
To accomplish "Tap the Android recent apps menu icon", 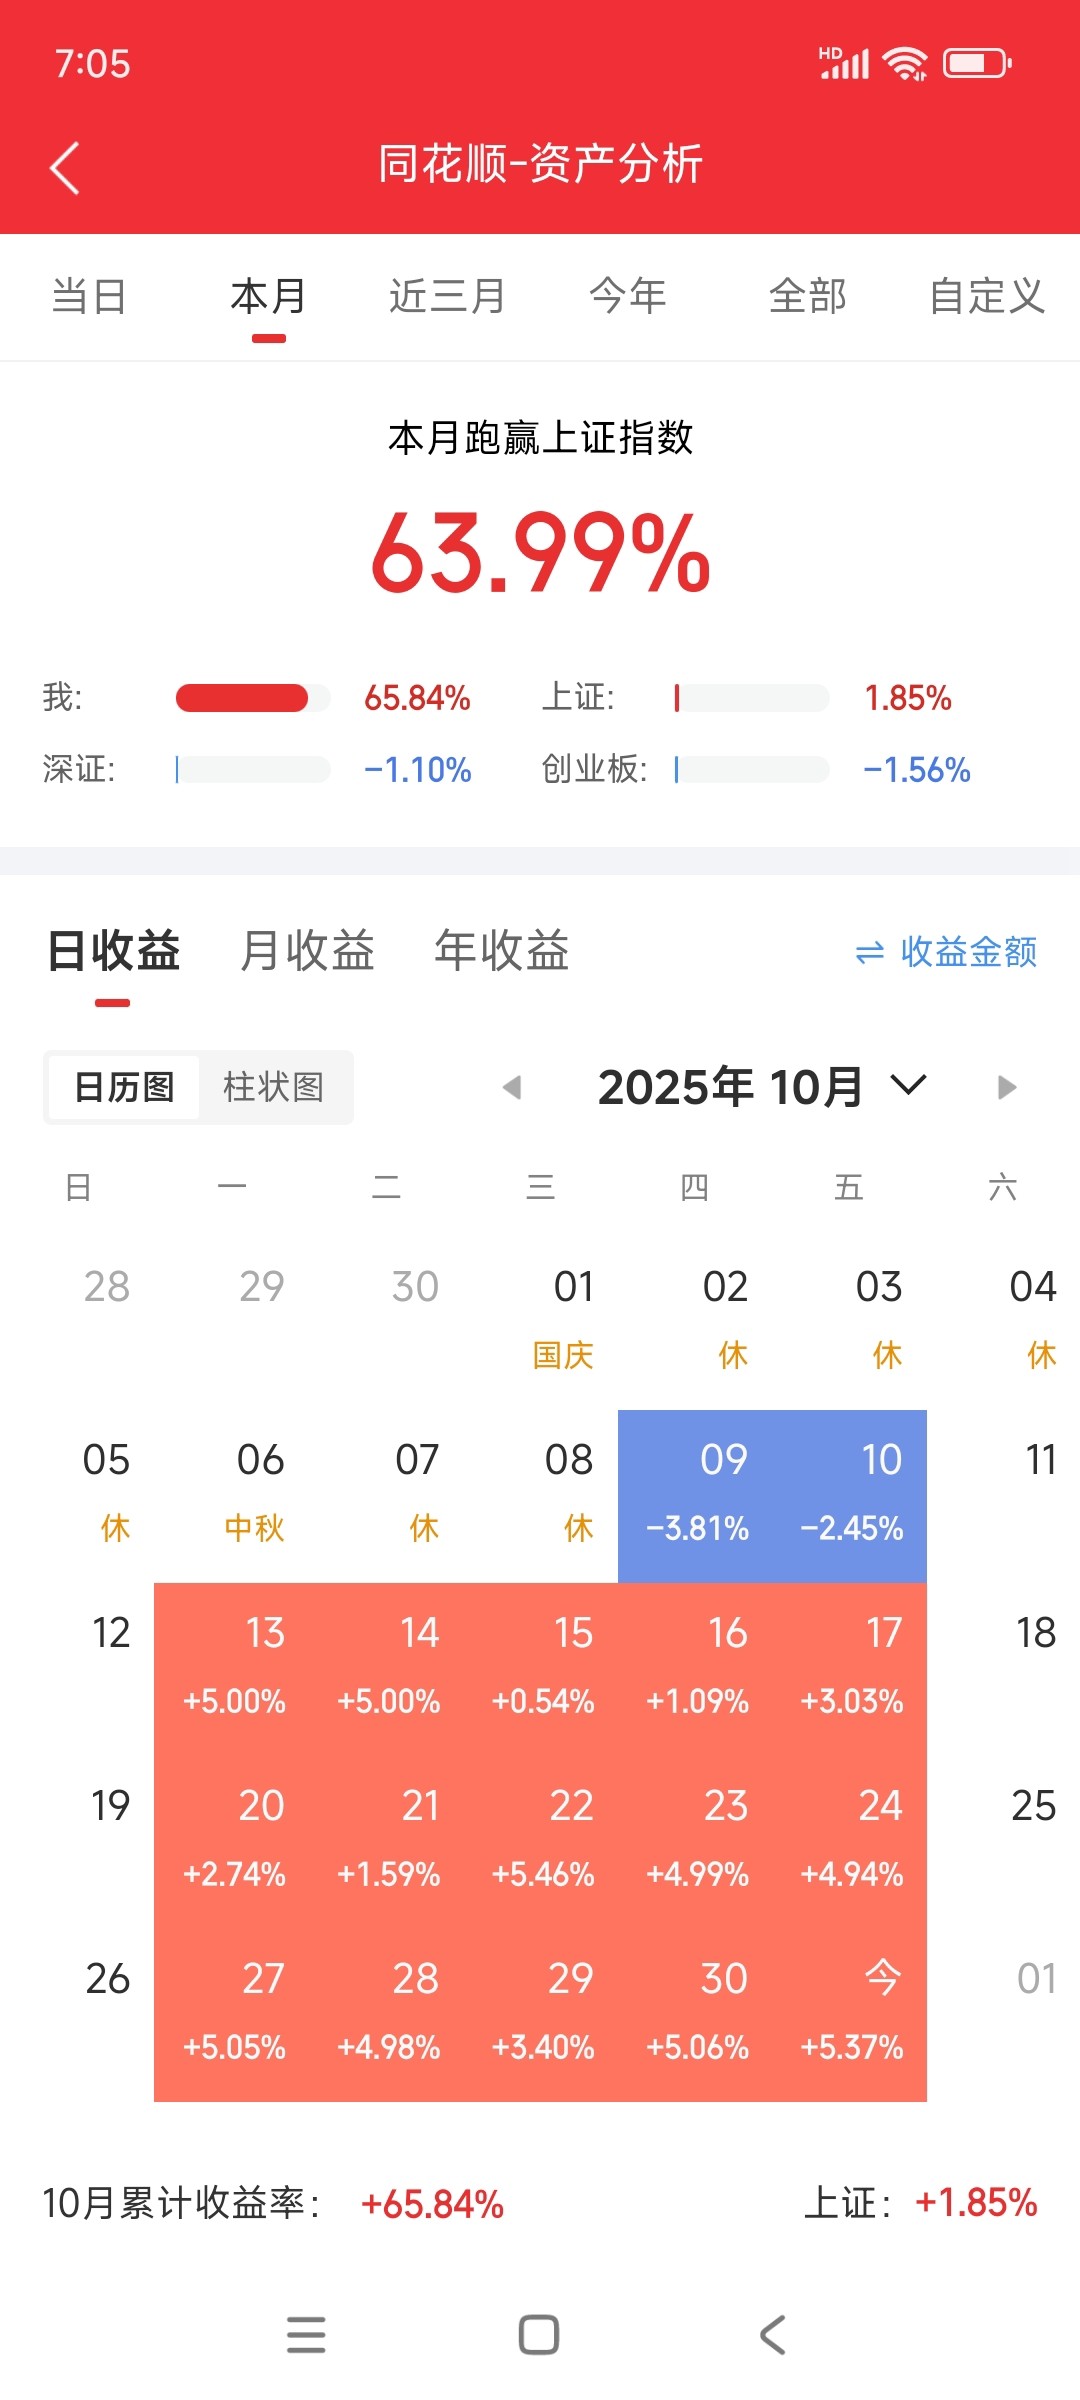I will coord(306,2335).
